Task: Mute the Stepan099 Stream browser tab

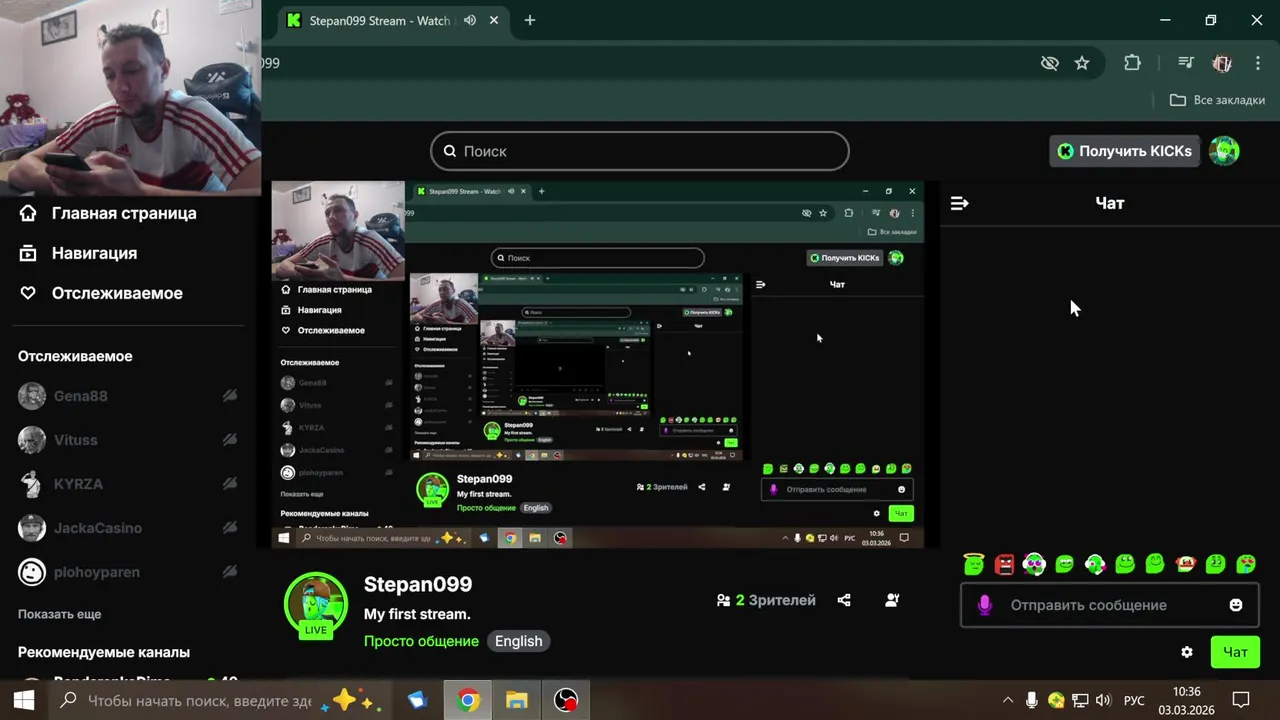Action: coord(470,20)
